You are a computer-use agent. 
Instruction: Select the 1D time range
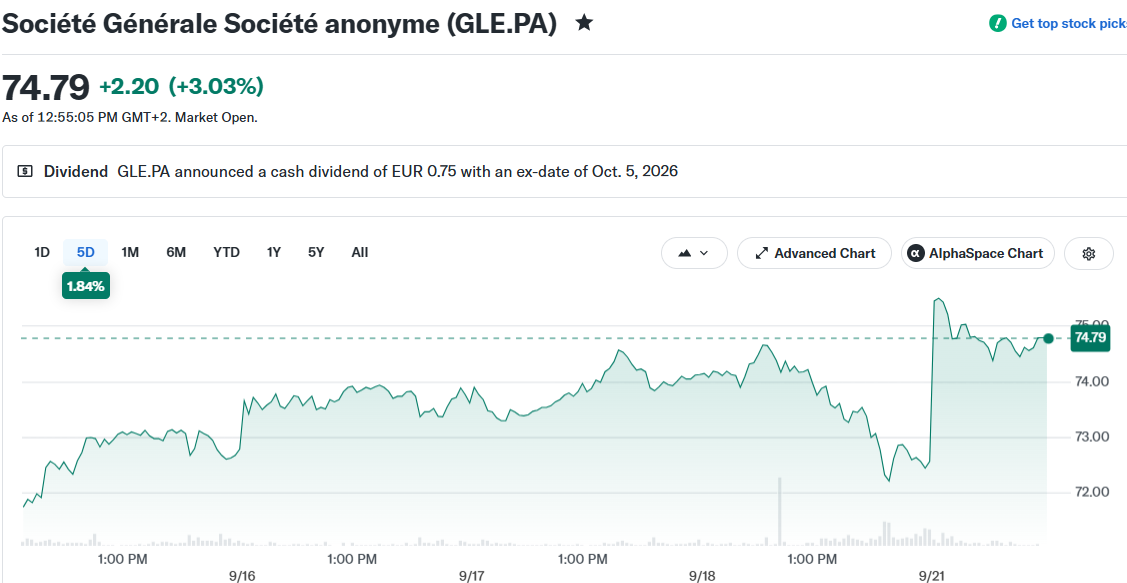pyautogui.click(x=42, y=252)
